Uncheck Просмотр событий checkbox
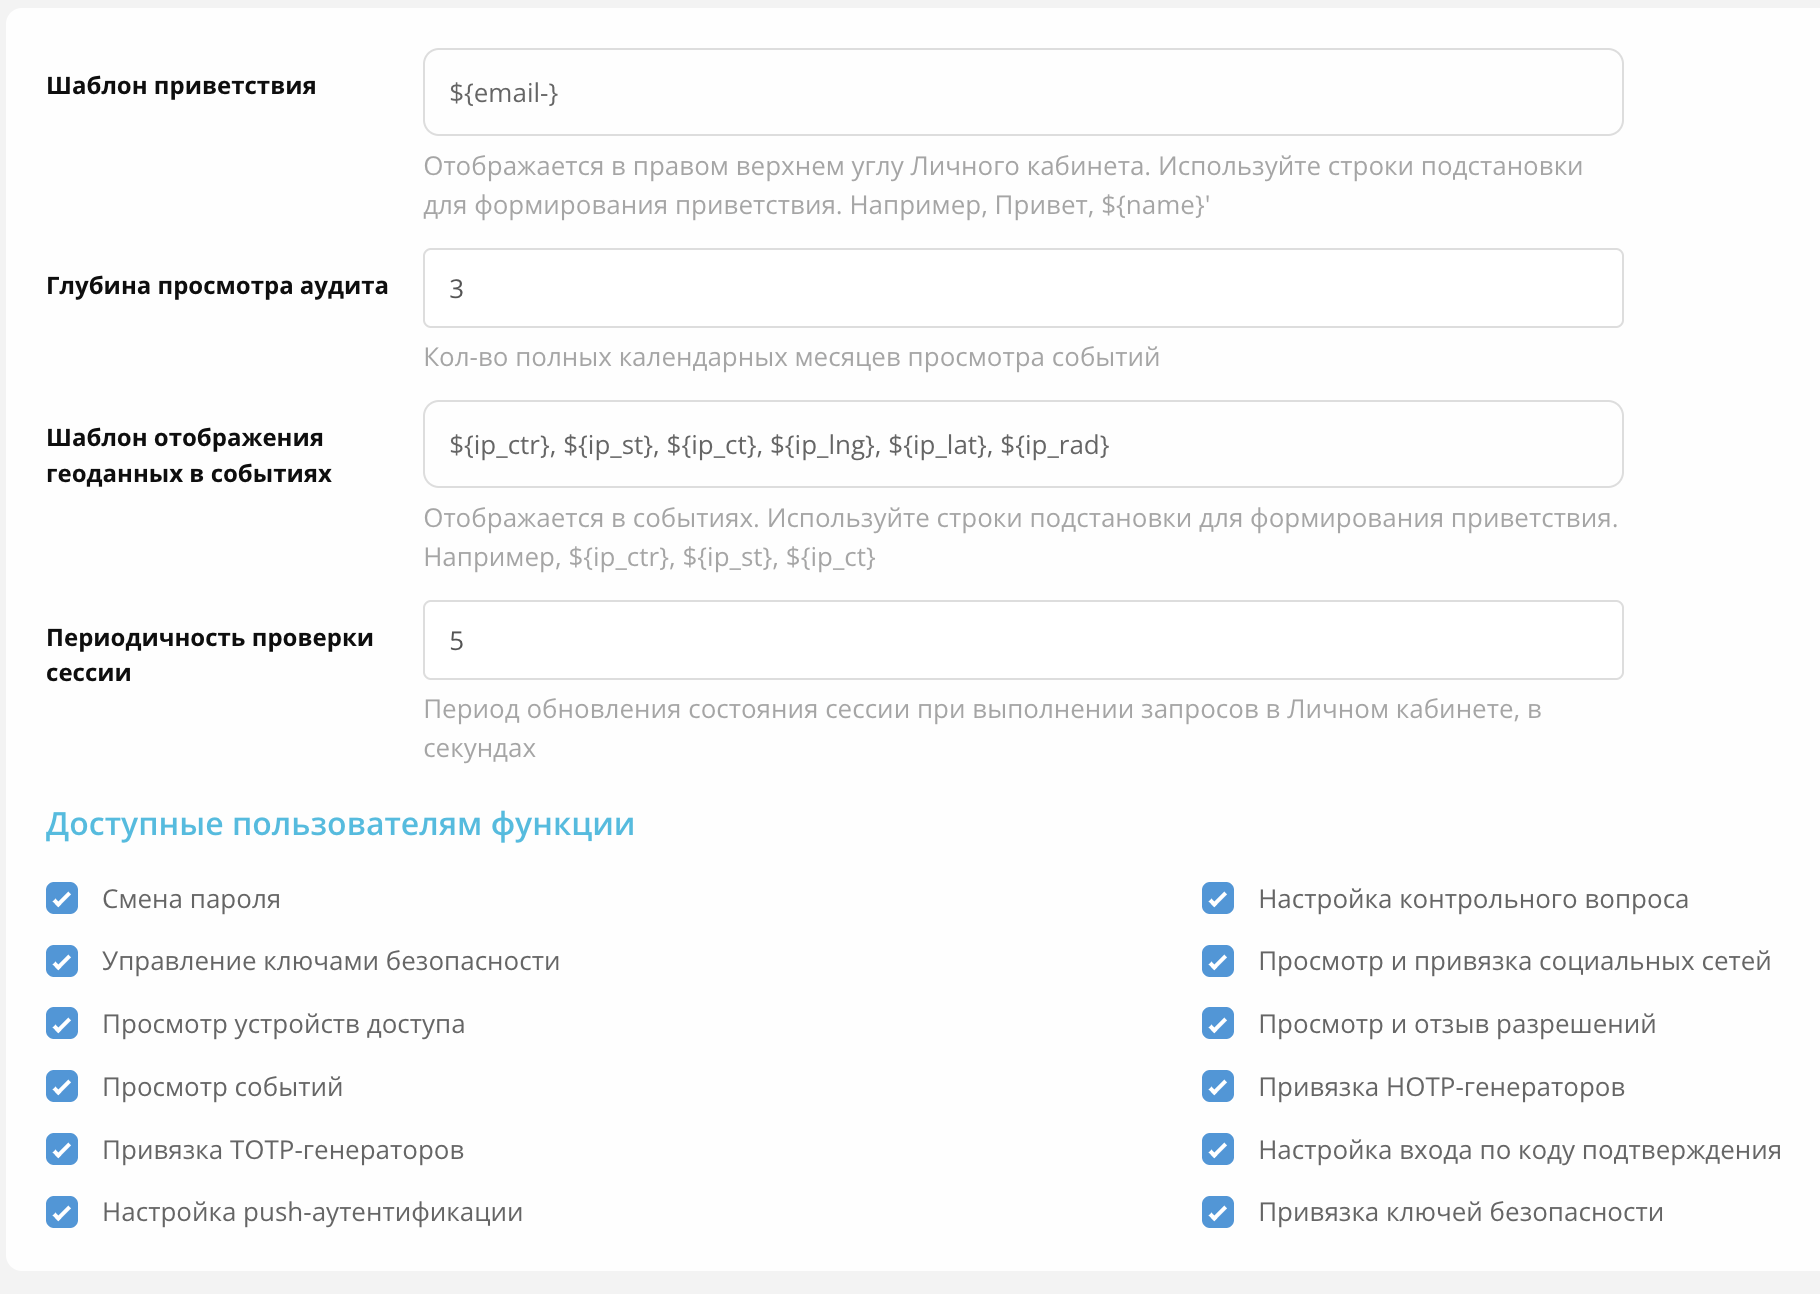 (62, 1087)
